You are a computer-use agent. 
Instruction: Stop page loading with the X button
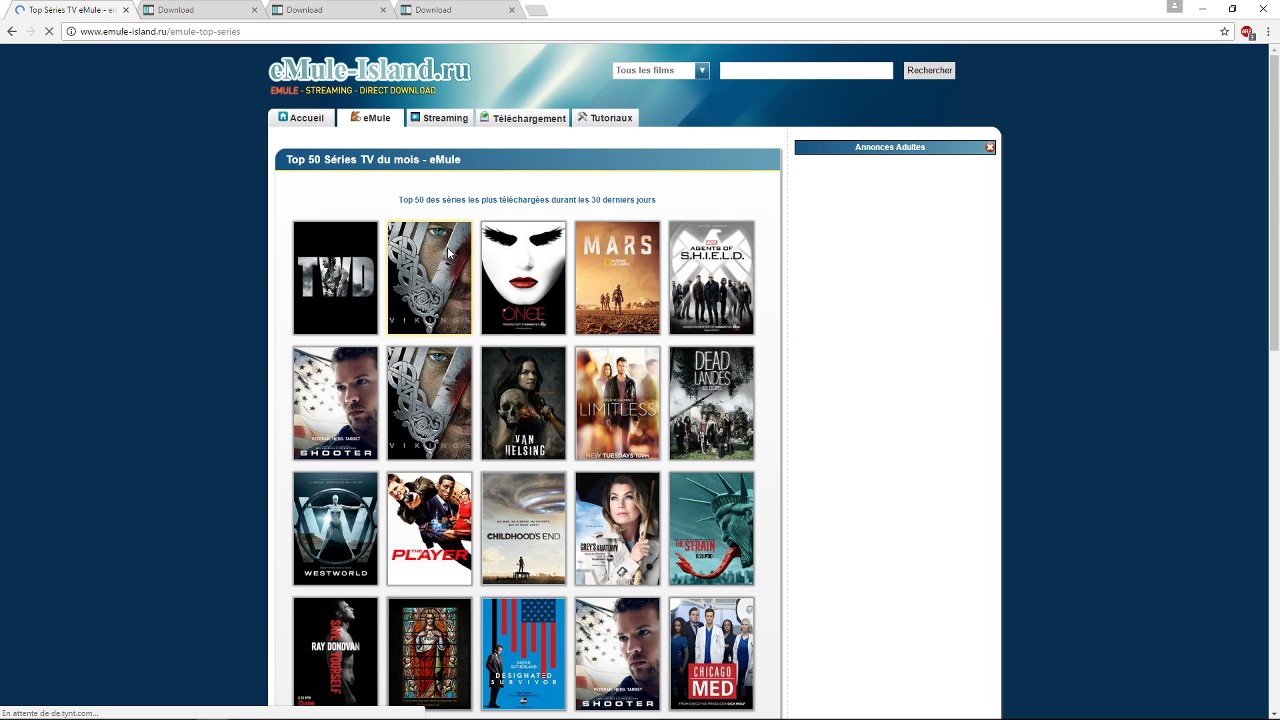tap(49, 31)
